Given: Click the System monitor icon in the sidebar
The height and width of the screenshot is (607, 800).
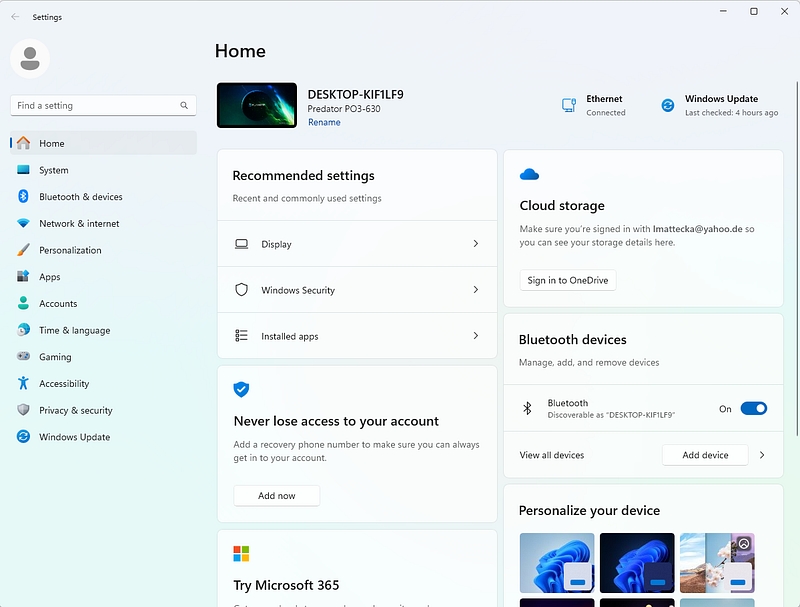Looking at the screenshot, I should pyautogui.click(x=23, y=170).
